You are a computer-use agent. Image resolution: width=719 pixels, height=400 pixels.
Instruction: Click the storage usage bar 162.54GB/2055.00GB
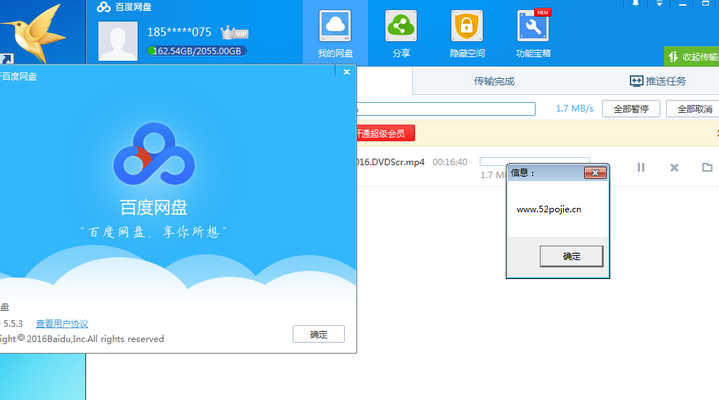(197, 51)
